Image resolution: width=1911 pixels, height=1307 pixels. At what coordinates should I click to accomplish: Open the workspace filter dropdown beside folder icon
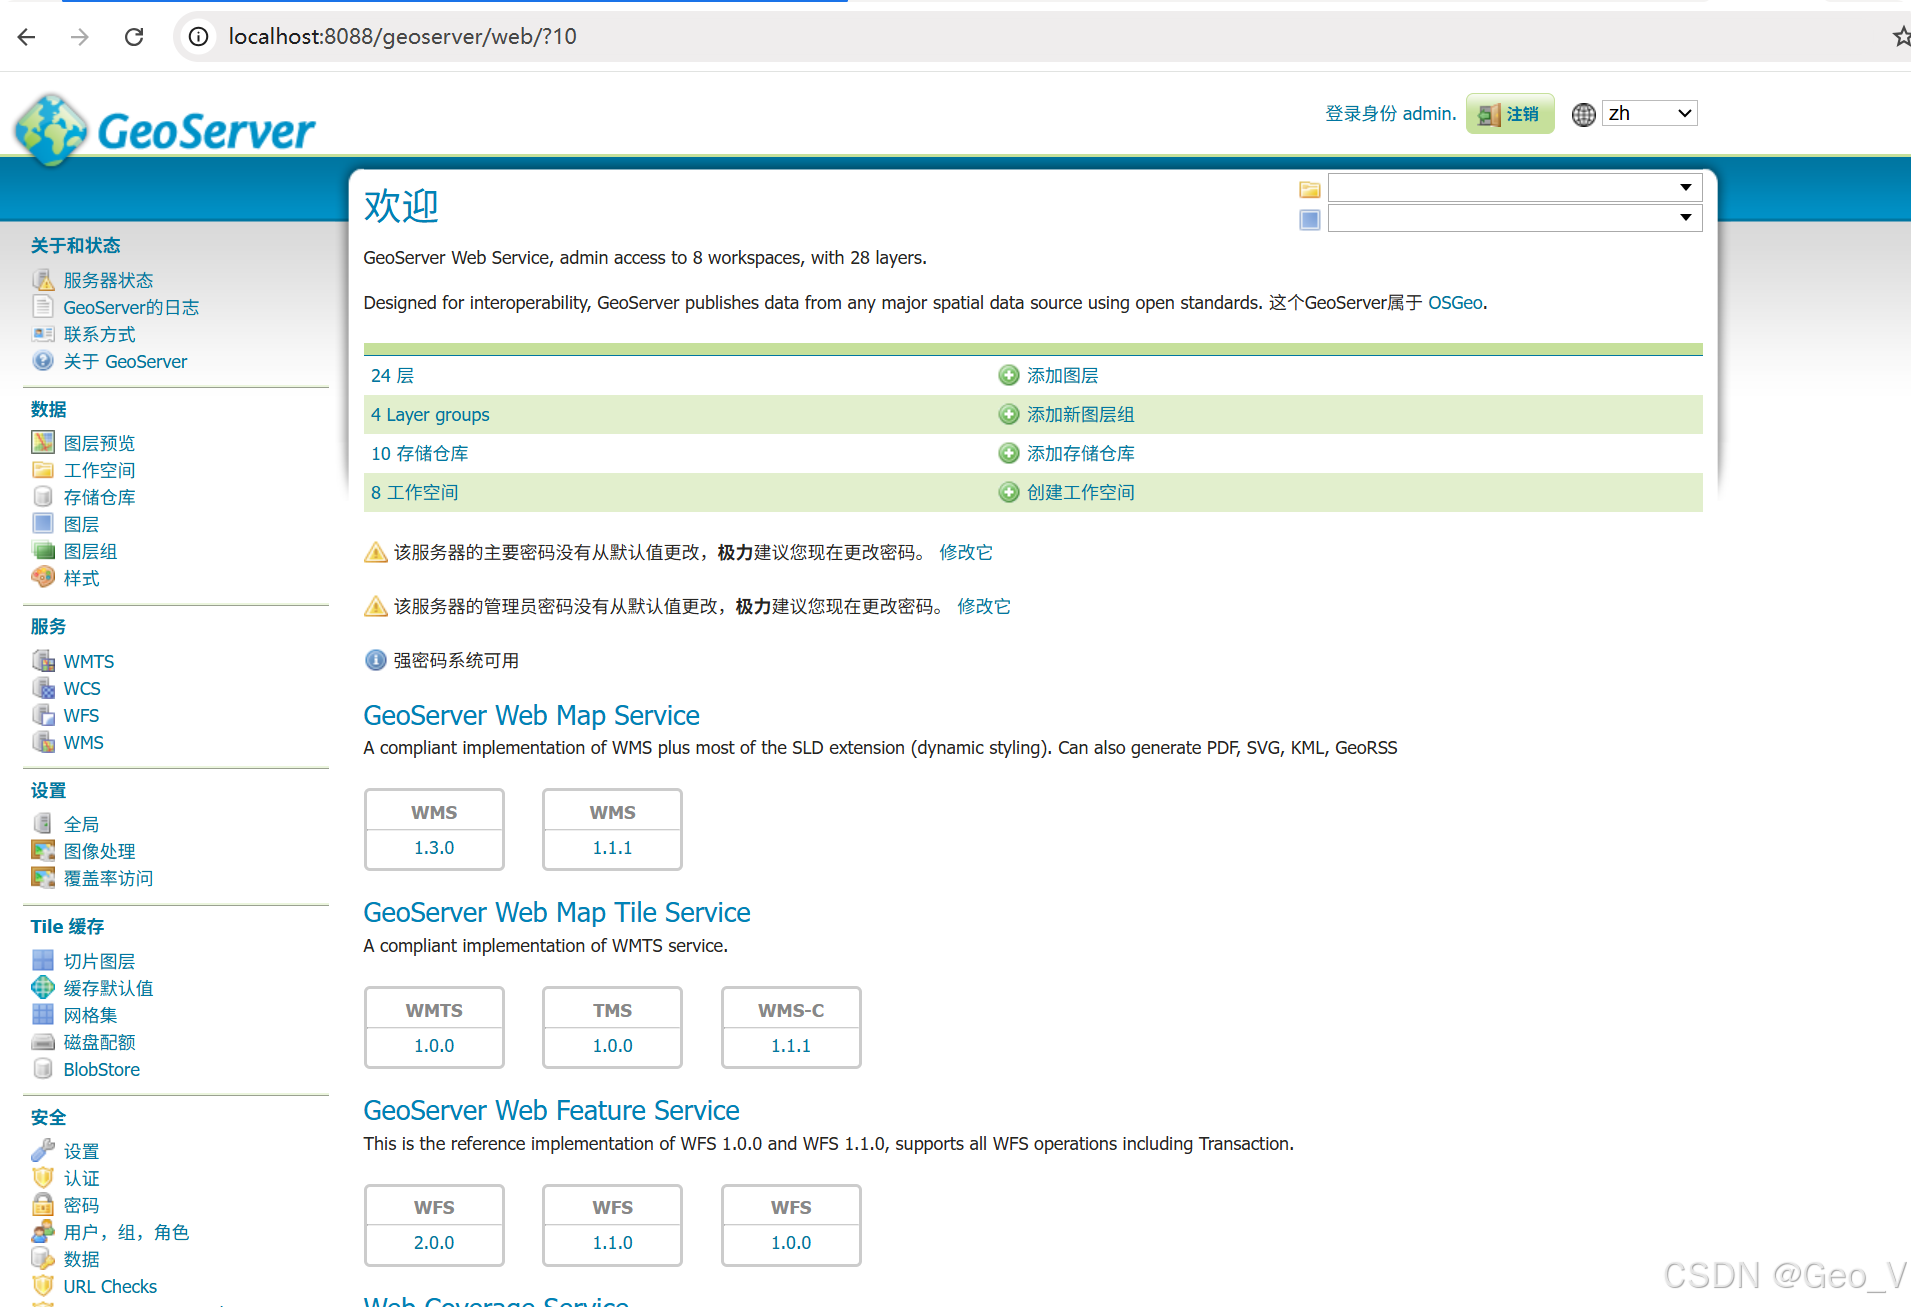coord(1514,187)
